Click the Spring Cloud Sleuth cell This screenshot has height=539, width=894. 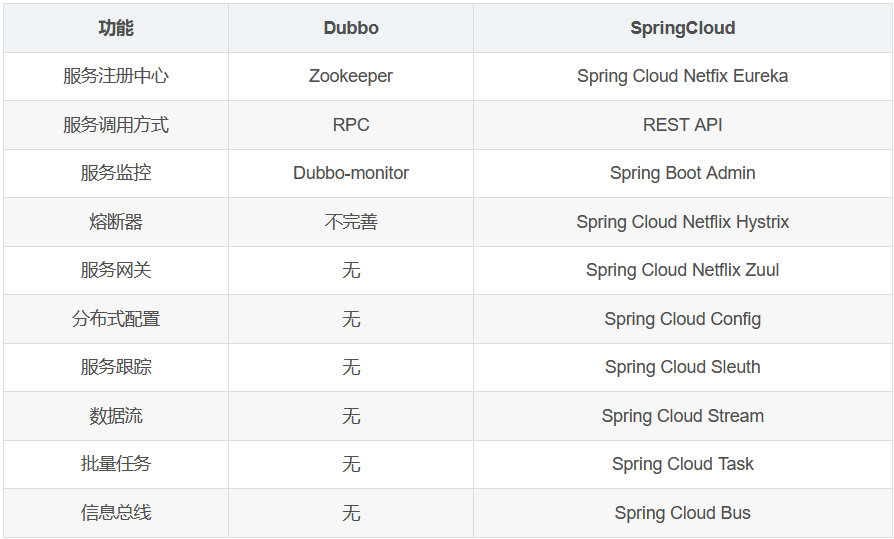pos(682,367)
